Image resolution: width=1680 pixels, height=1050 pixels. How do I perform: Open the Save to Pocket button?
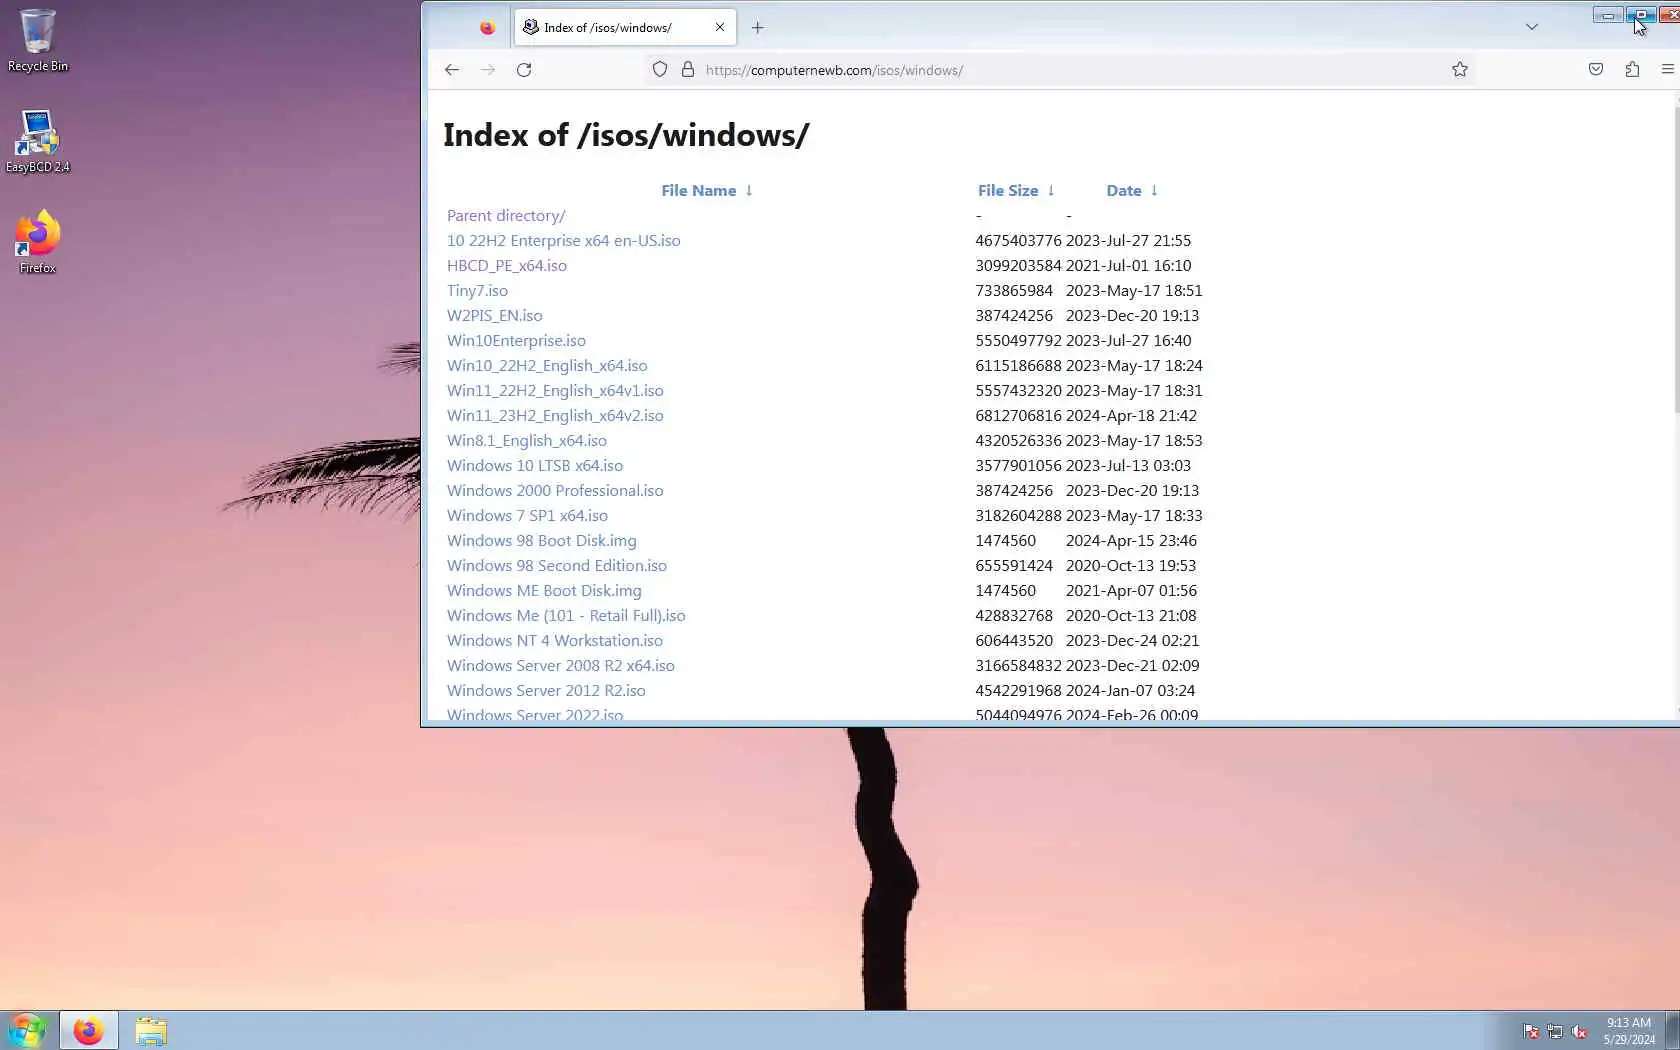pos(1596,70)
